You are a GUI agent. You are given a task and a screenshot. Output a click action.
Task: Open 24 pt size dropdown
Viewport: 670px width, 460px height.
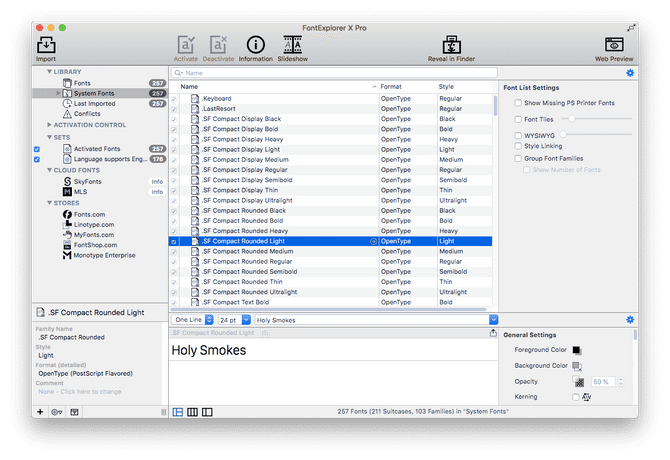coord(234,320)
